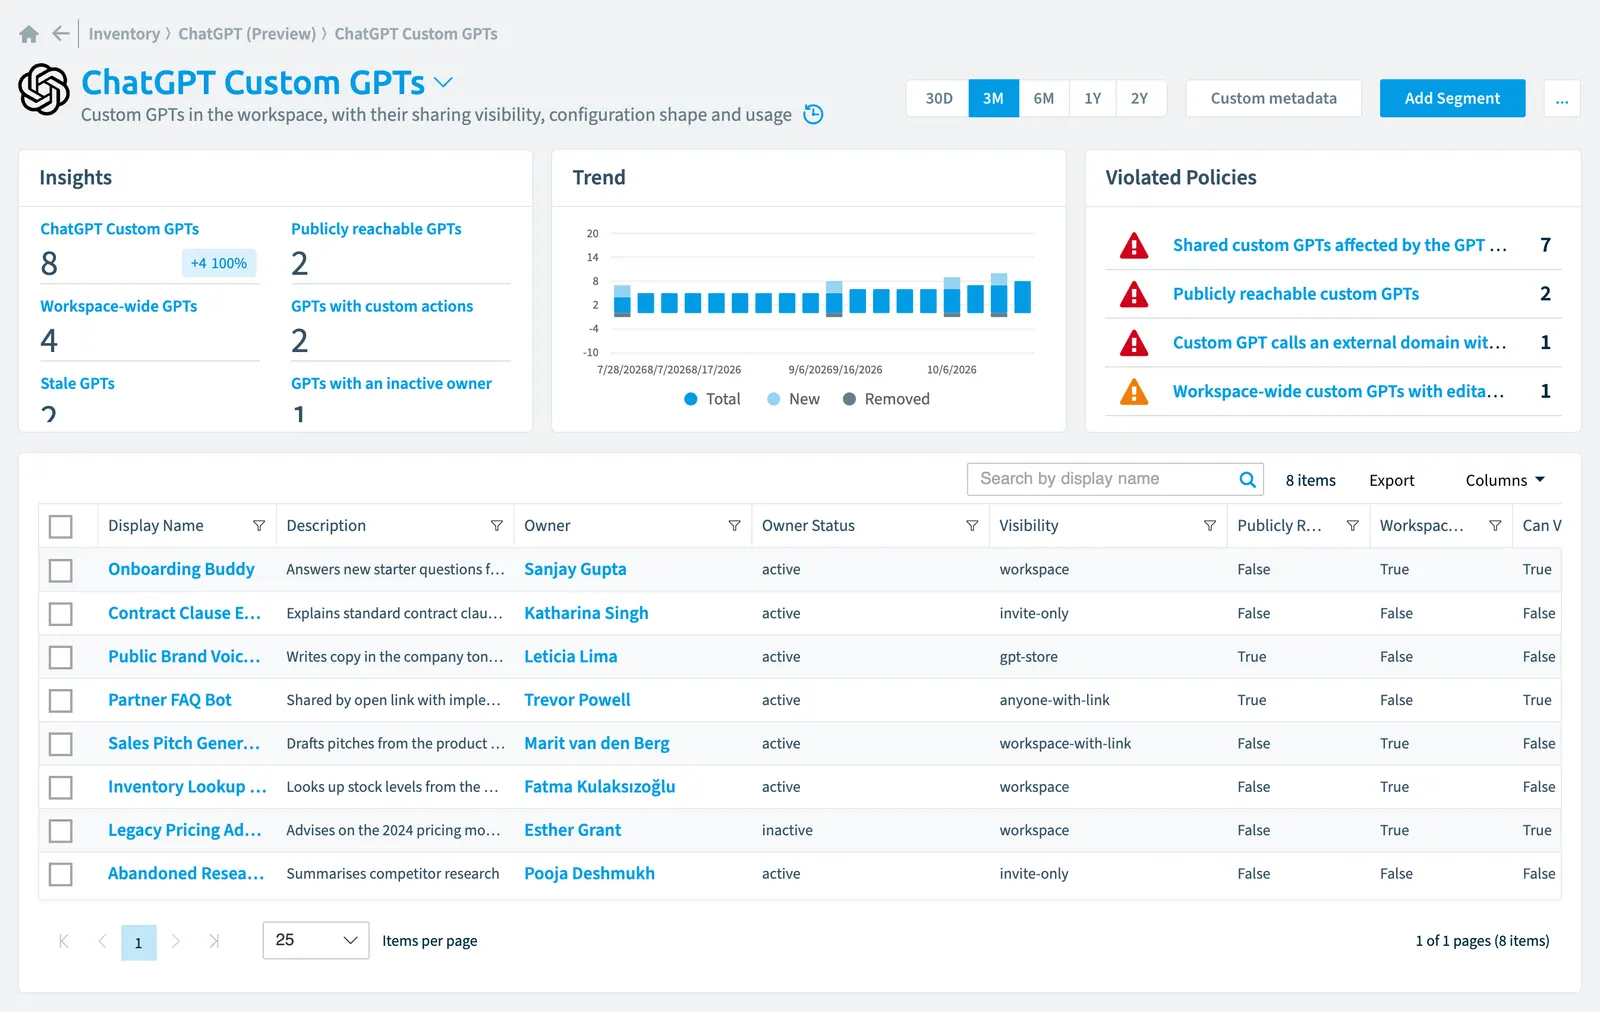Click Export

click(x=1391, y=480)
